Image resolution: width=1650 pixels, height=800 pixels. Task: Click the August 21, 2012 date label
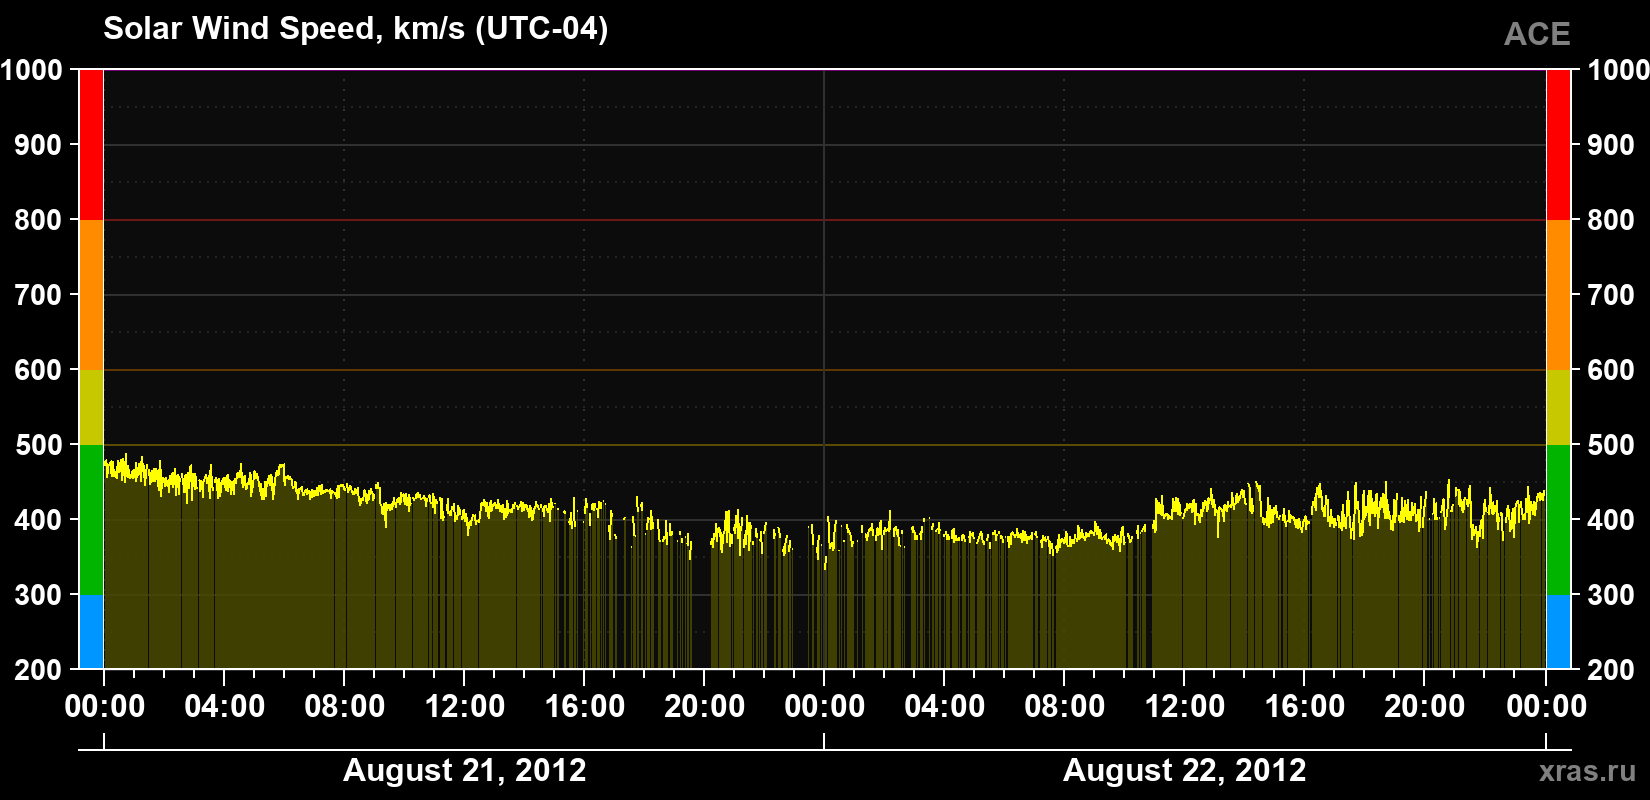pyautogui.click(x=464, y=771)
